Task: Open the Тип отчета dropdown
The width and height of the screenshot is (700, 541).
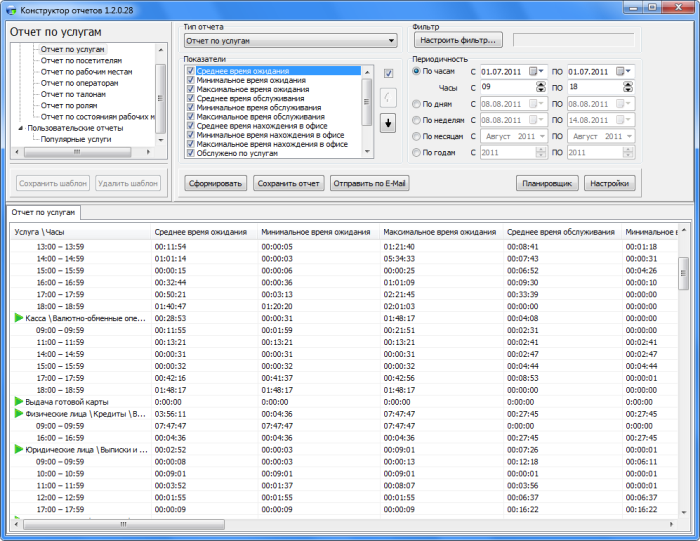Action: [291, 41]
